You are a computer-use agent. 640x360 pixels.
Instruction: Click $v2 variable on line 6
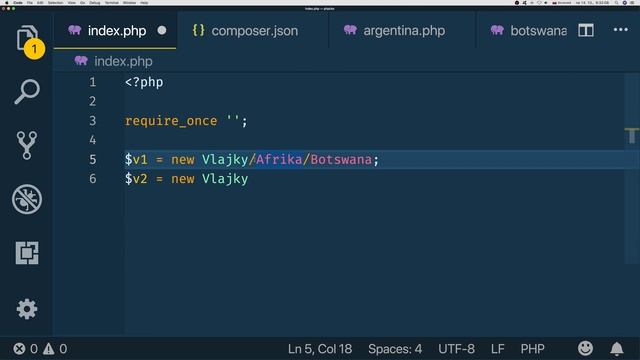(x=136, y=179)
